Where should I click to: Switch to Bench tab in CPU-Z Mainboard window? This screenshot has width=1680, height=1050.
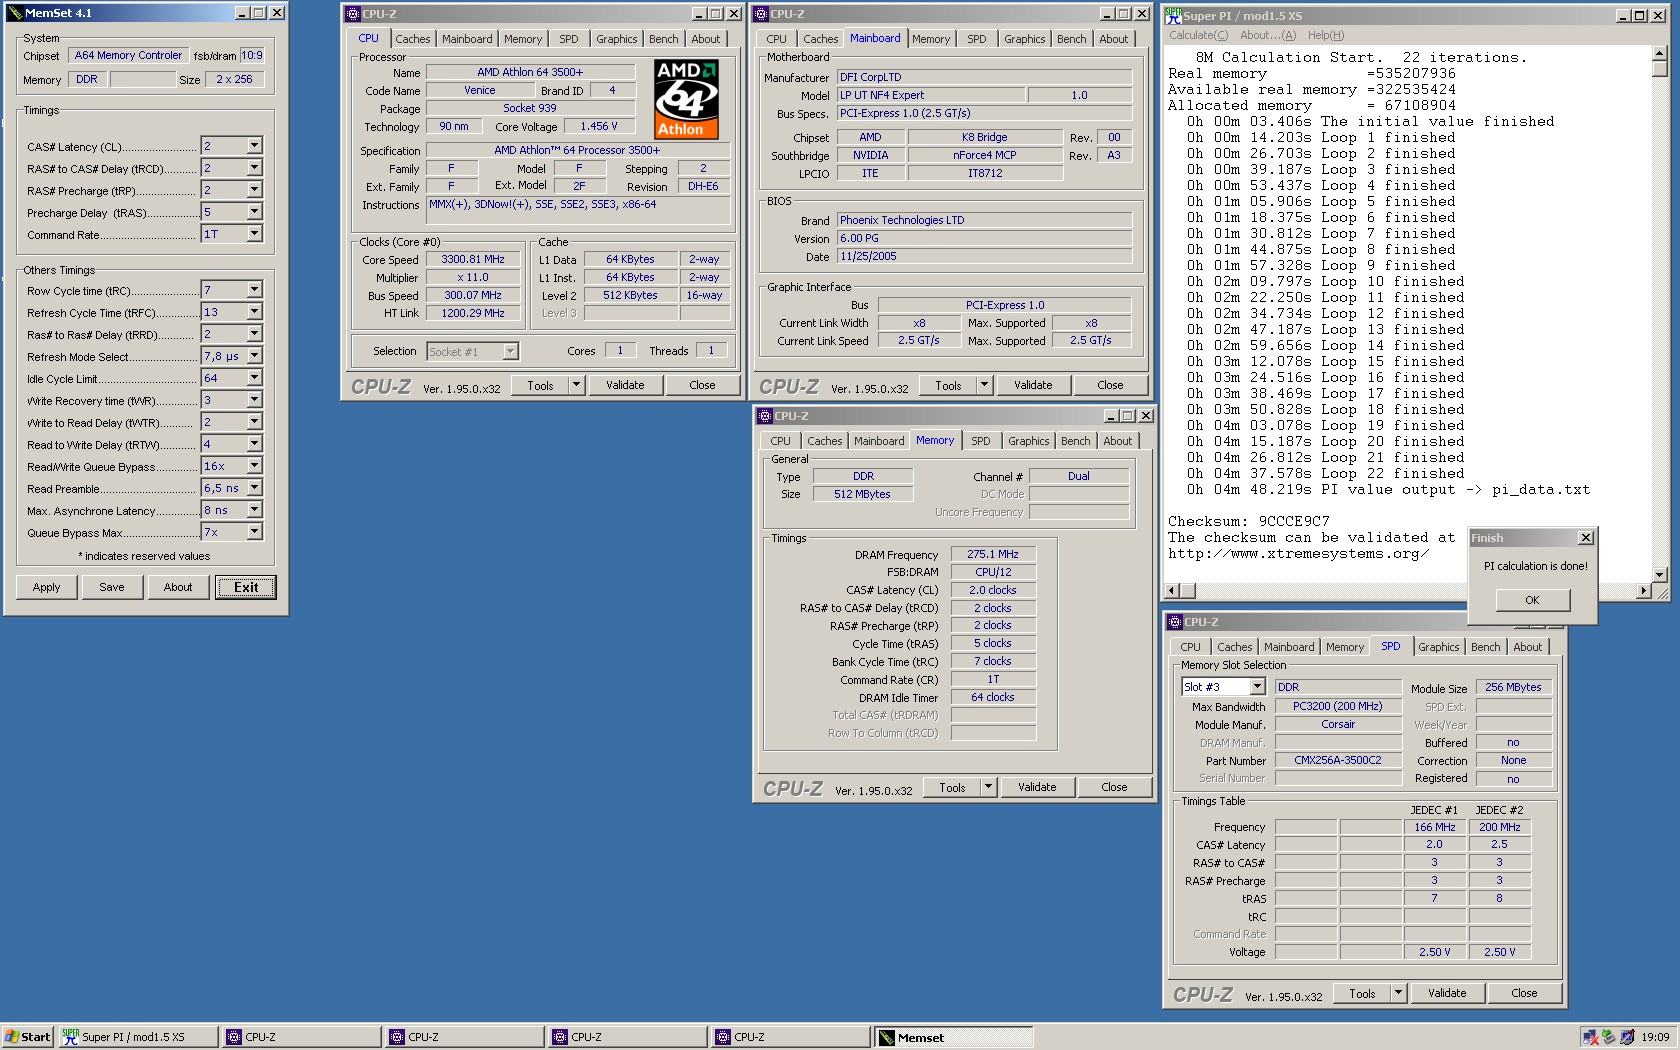point(1071,39)
